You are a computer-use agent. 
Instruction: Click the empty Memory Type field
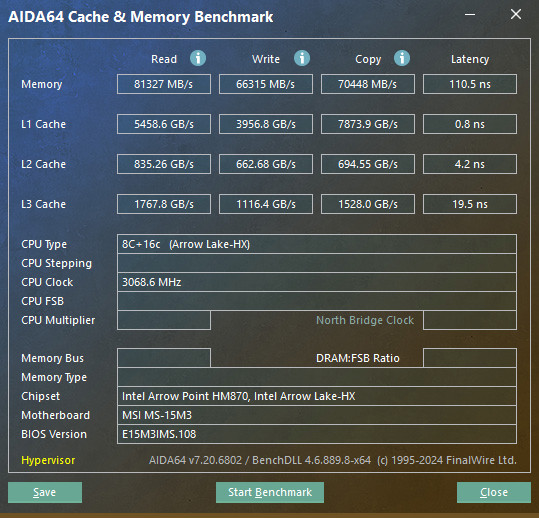point(317,377)
